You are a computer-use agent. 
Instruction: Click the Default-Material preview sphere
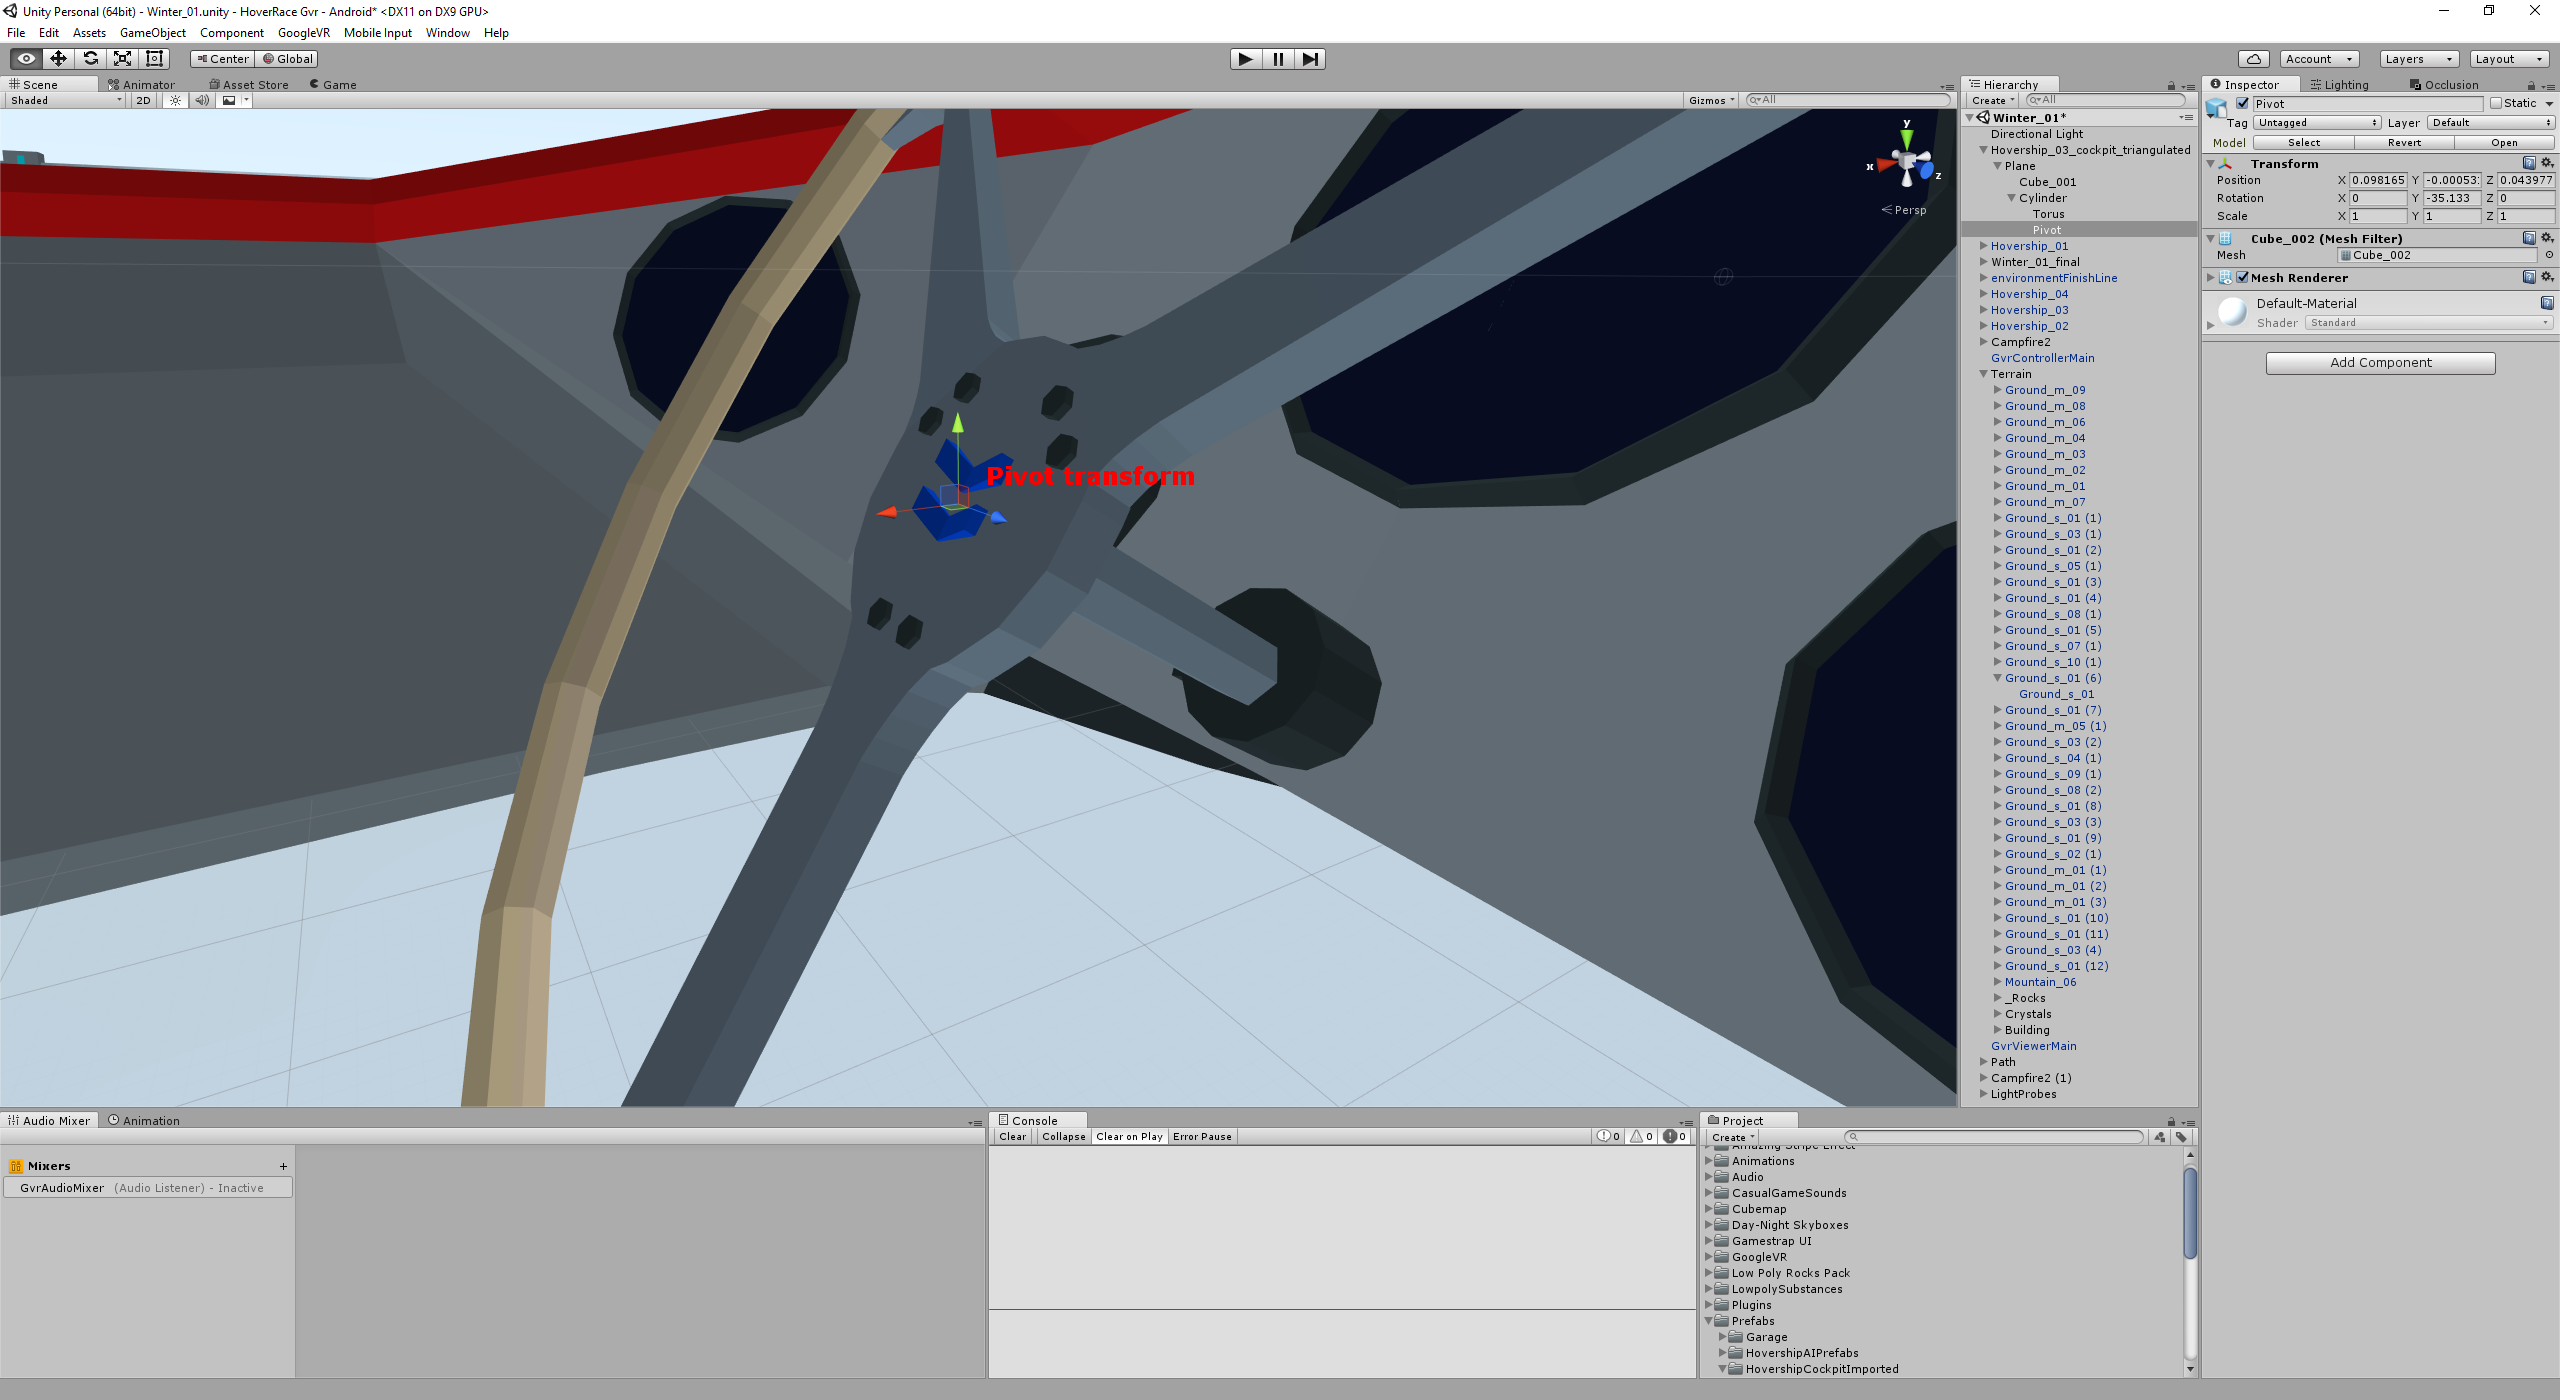(2232, 312)
